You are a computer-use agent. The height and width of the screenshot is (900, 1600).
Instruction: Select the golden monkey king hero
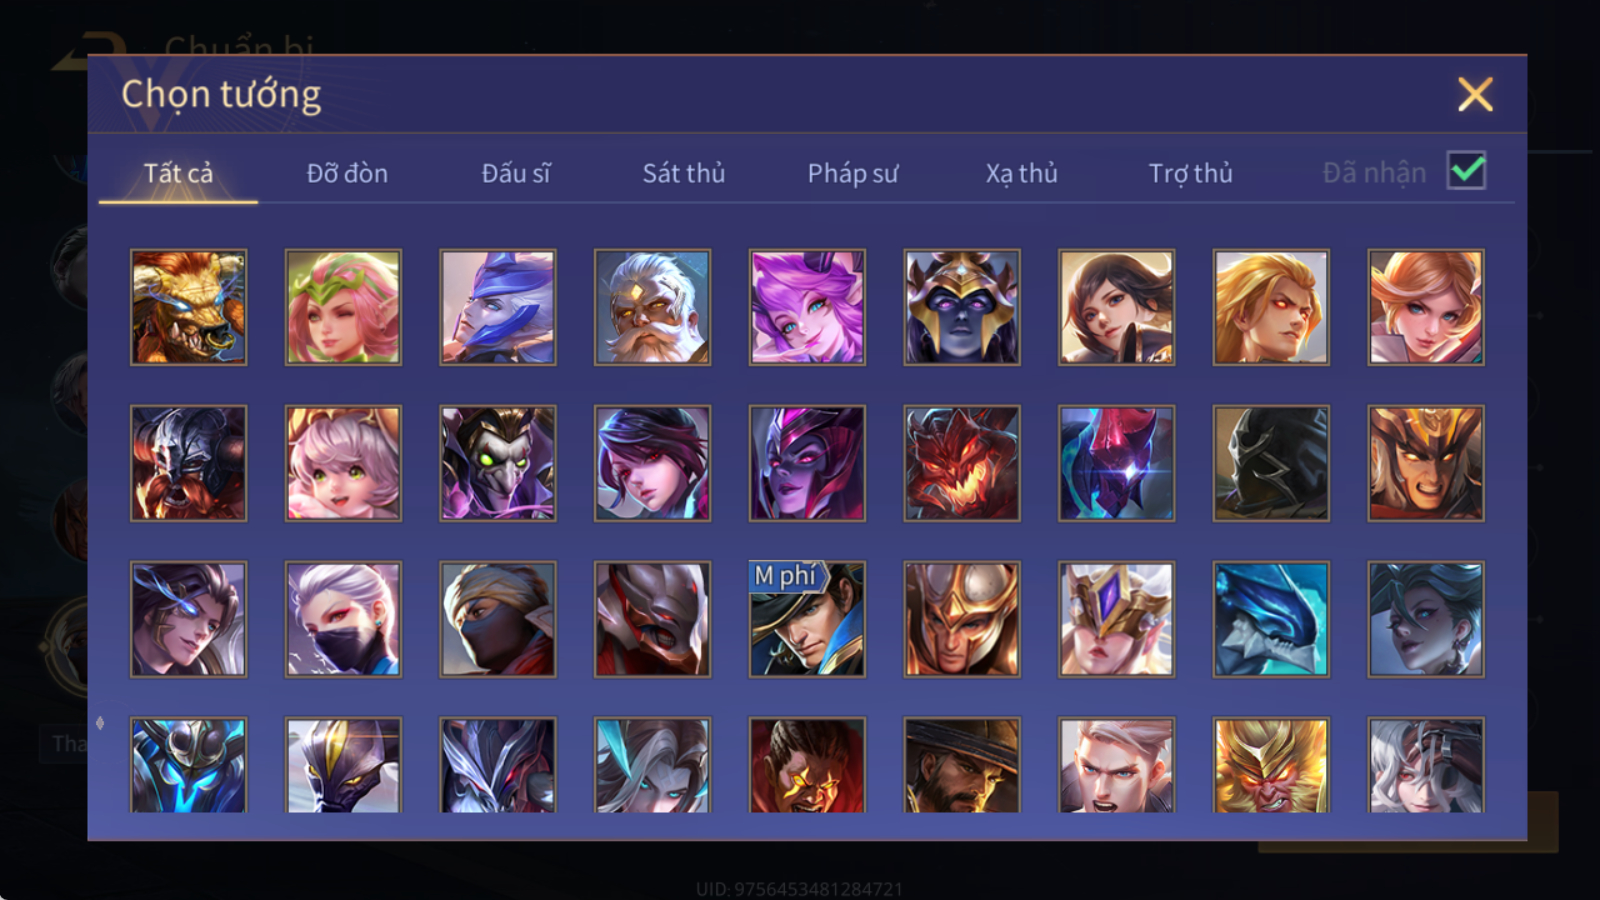(1271, 765)
